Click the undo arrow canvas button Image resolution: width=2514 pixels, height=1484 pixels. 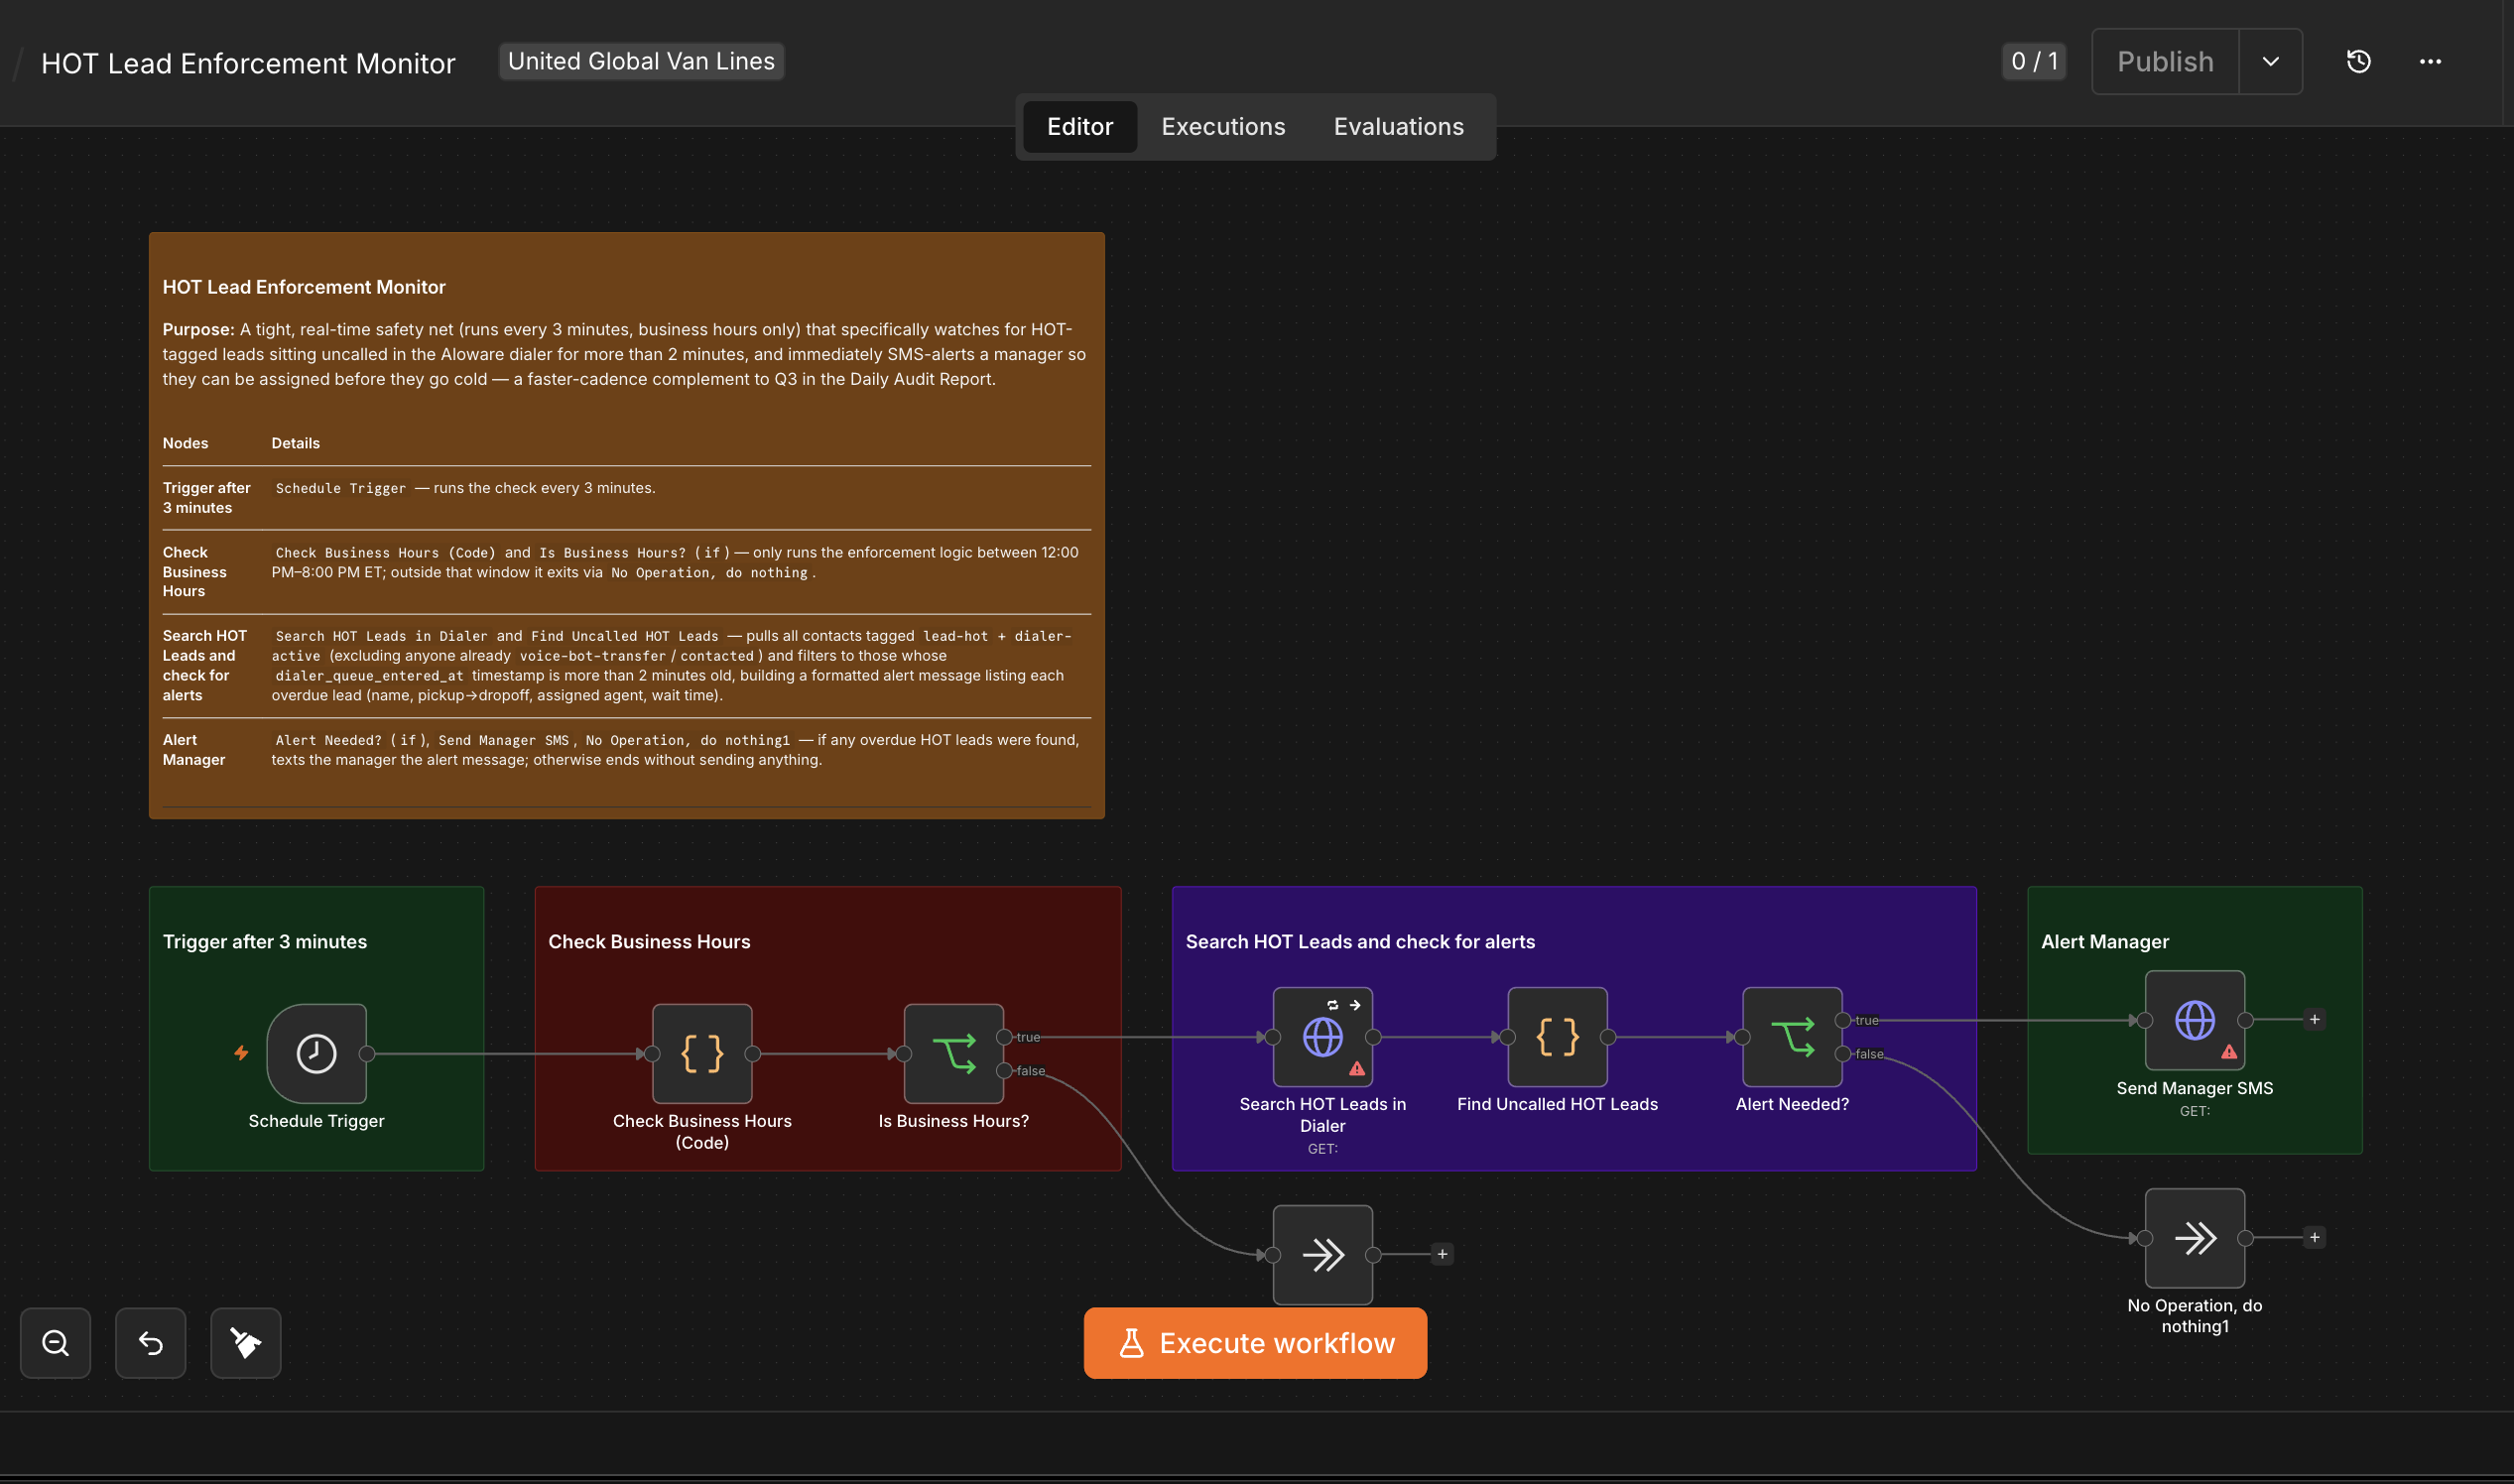pyautogui.click(x=150, y=1343)
